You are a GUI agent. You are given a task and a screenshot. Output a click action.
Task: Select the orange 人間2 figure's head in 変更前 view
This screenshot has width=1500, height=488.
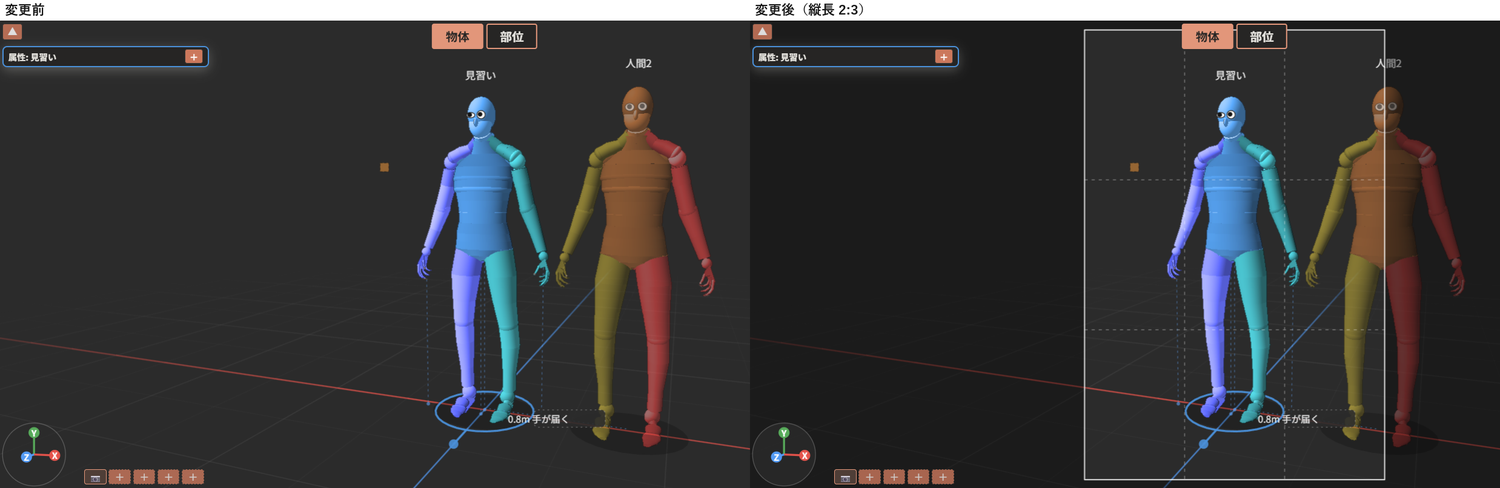click(637, 108)
